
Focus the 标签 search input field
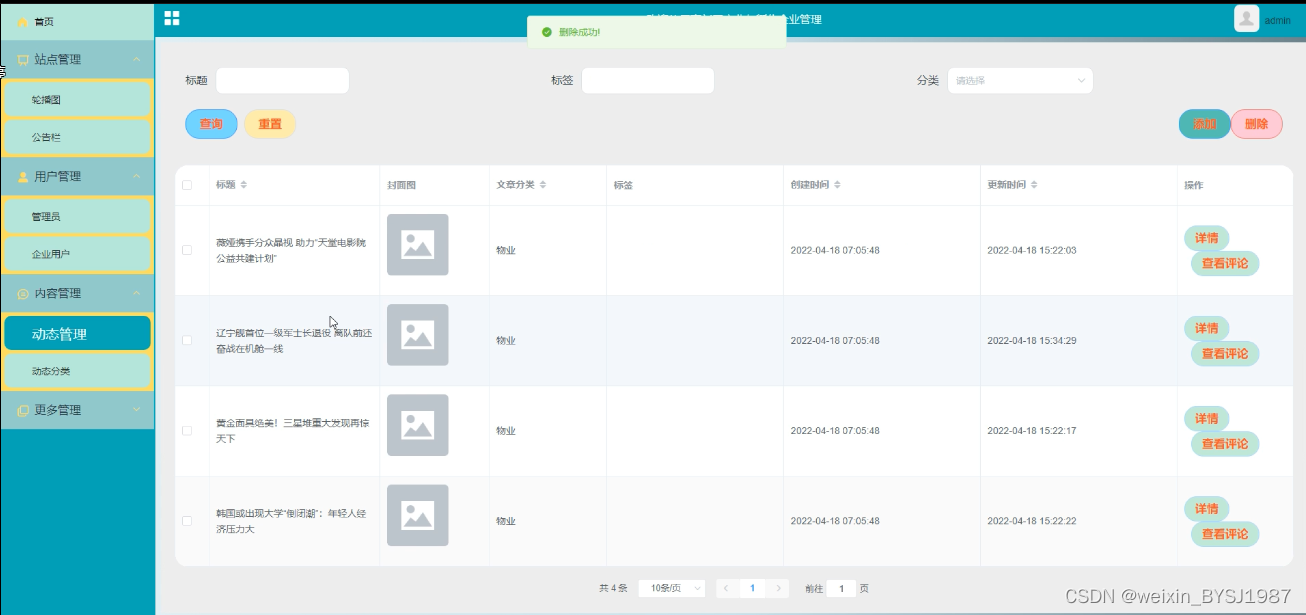(x=648, y=81)
